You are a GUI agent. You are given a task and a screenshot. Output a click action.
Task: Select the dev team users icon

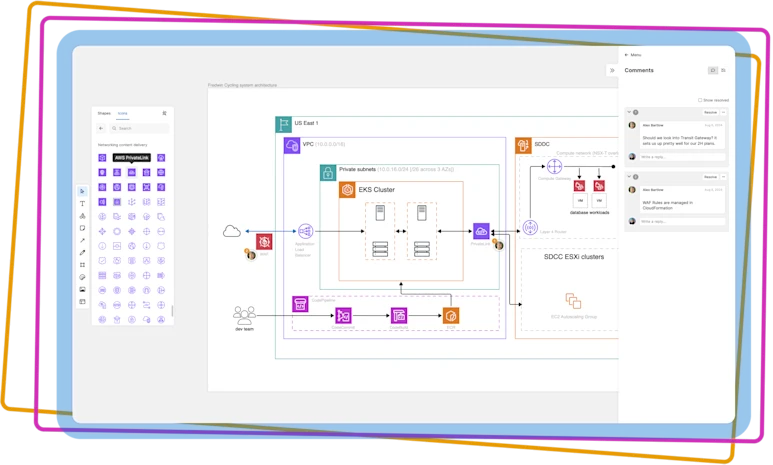(245, 315)
